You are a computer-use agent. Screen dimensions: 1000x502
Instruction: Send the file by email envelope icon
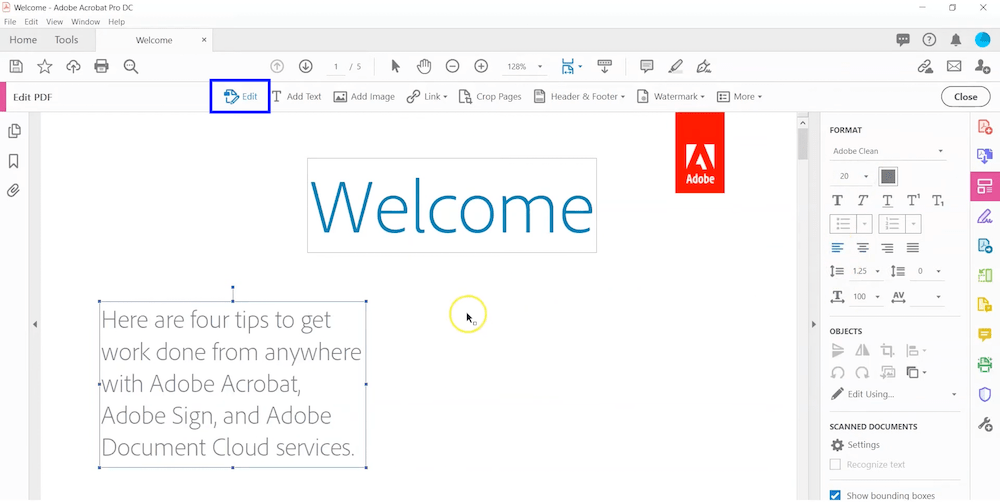[953, 66]
